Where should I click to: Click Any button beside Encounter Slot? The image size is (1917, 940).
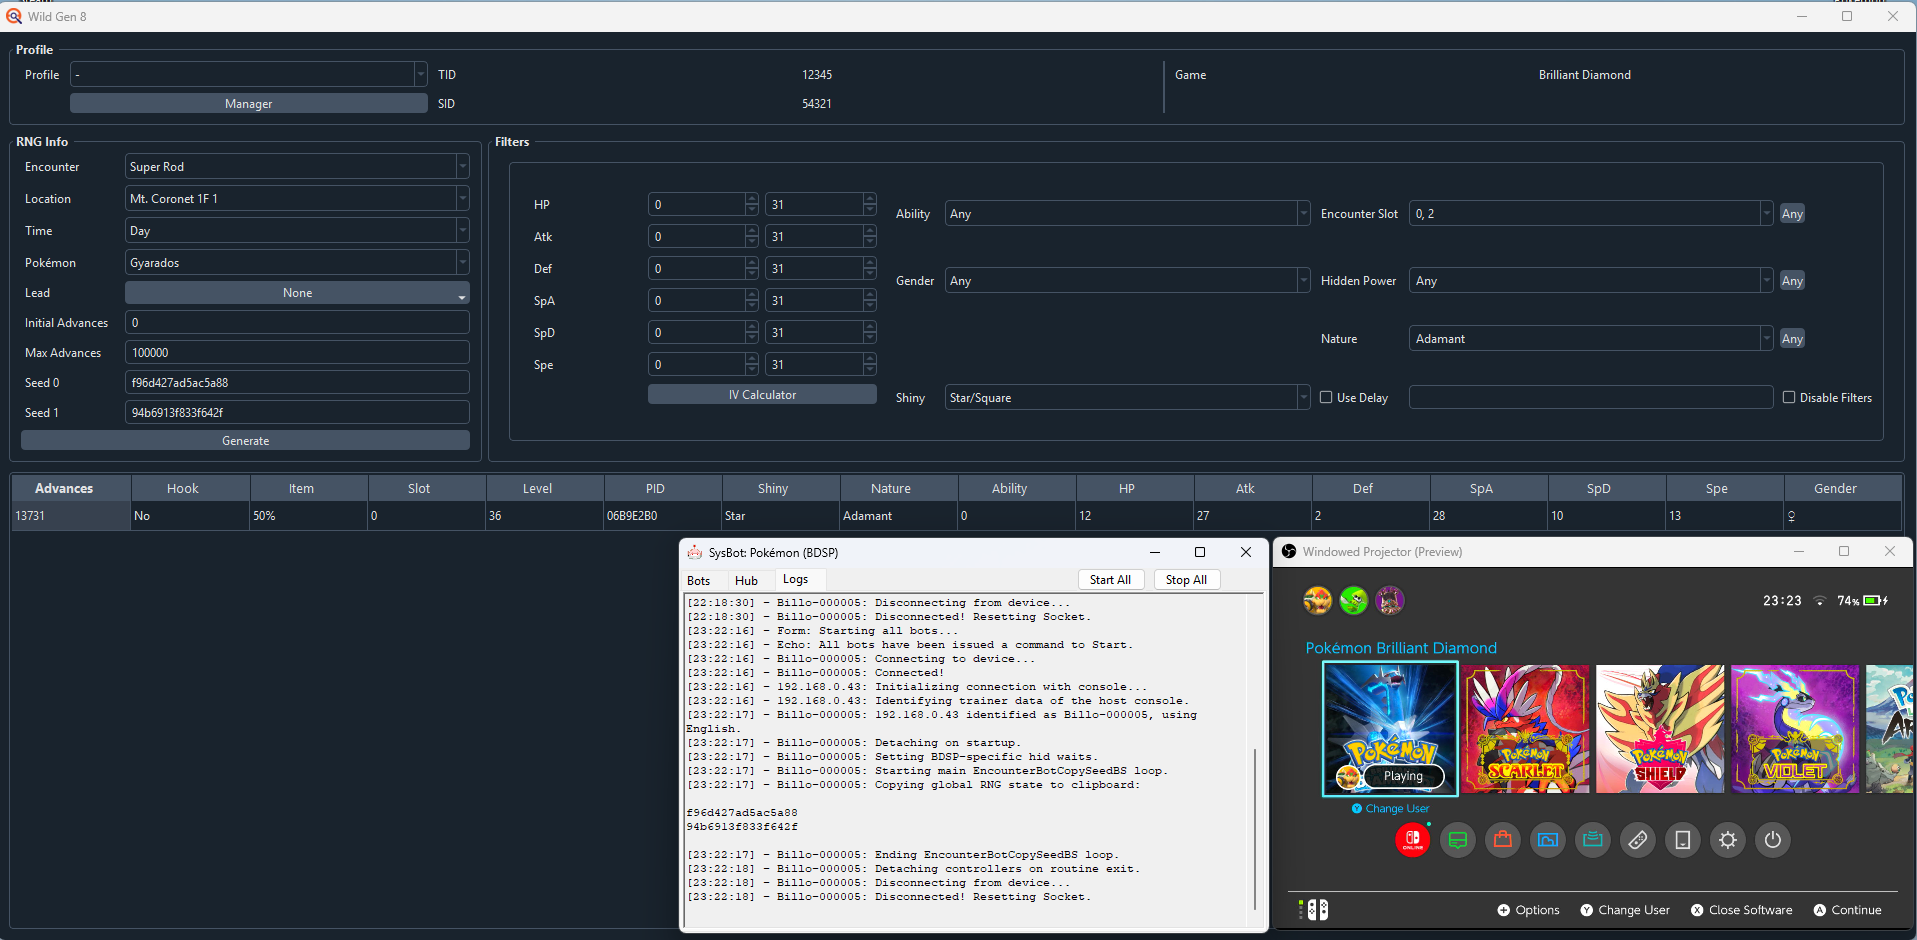[x=1792, y=213]
